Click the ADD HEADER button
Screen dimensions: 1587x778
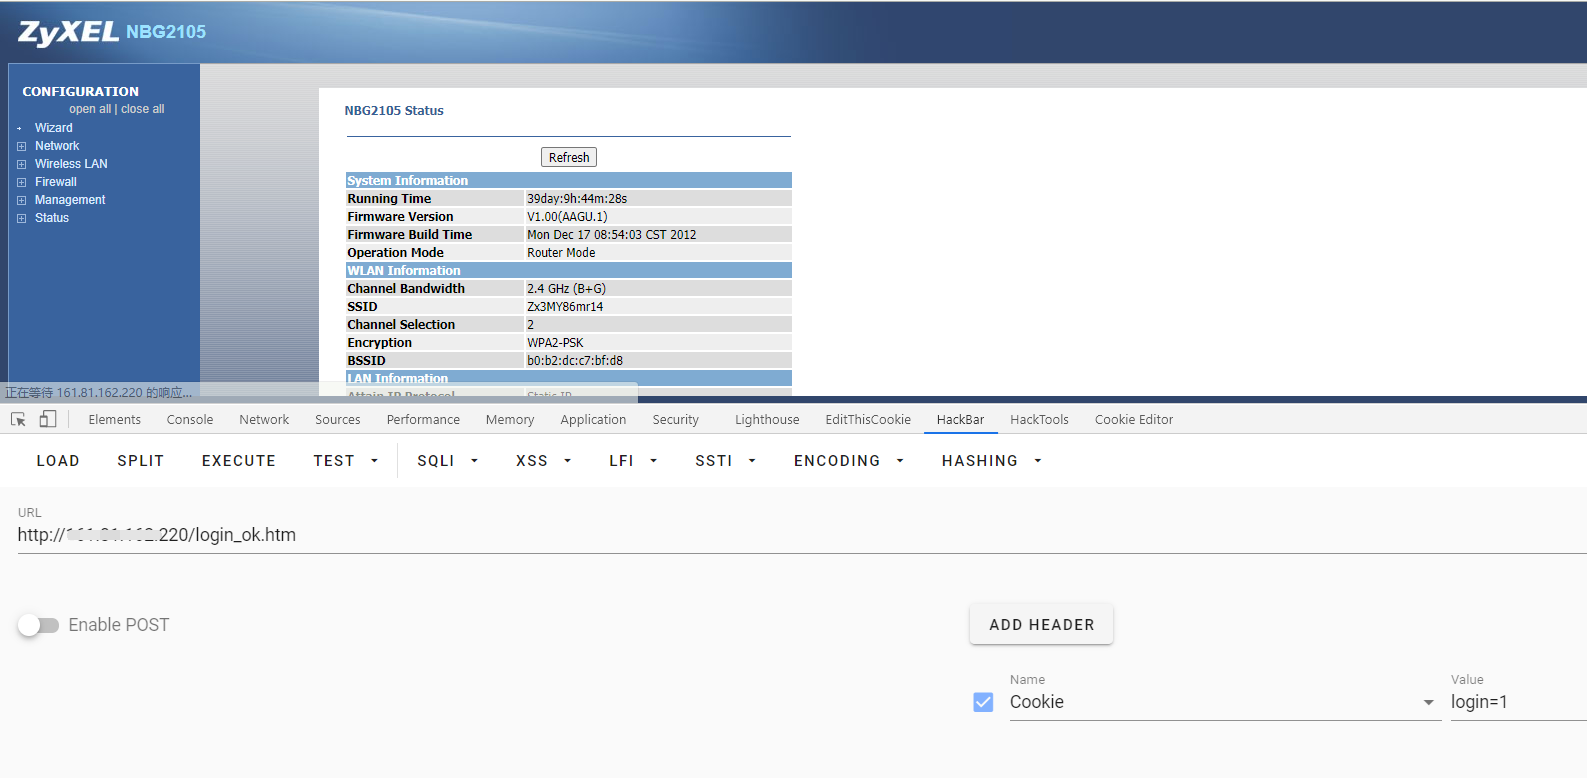(1041, 625)
